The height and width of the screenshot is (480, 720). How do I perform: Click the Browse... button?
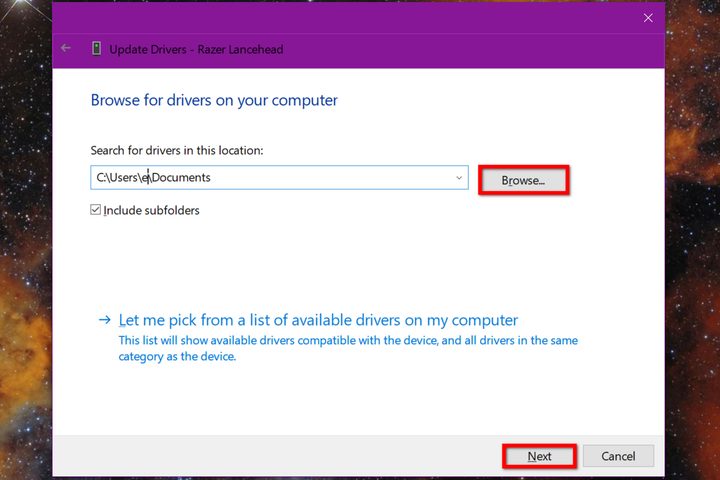click(x=523, y=181)
